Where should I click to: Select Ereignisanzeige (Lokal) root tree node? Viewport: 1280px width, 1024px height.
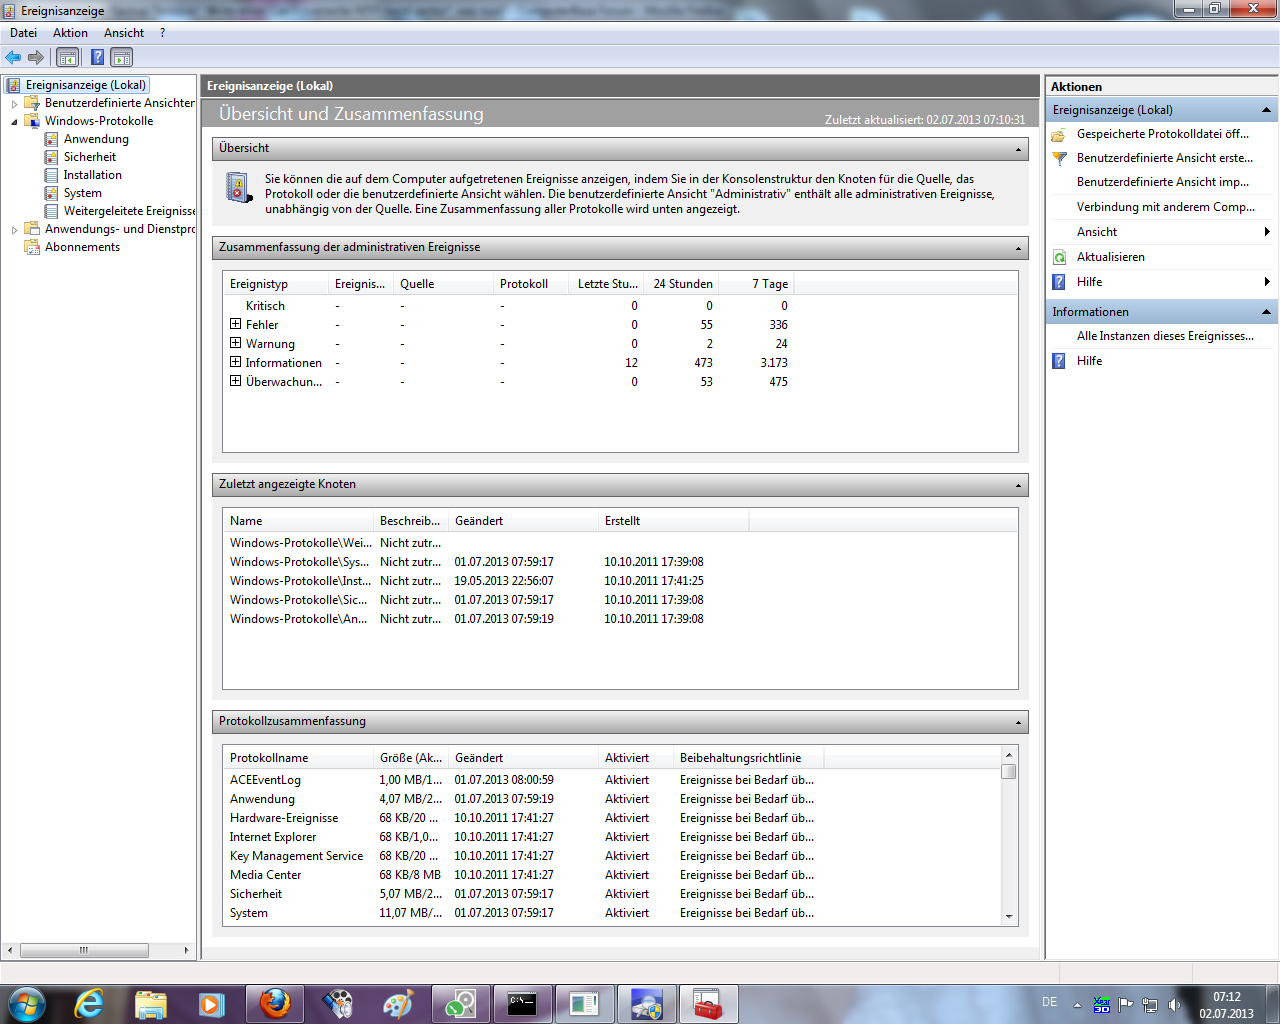[x=86, y=85]
